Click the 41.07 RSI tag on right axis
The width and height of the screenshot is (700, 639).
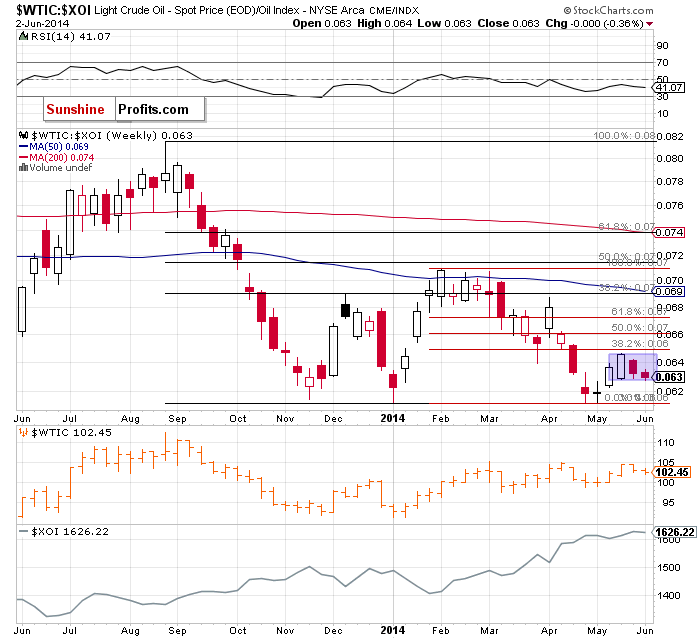(x=670, y=88)
